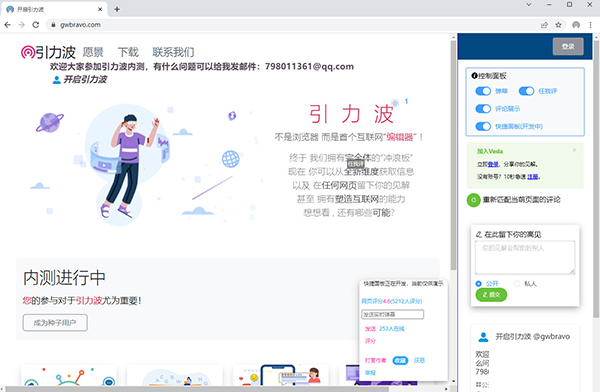
Task: Click the info icon beside 控制面板
Action: pyautogui.click(x=474, y=76)
